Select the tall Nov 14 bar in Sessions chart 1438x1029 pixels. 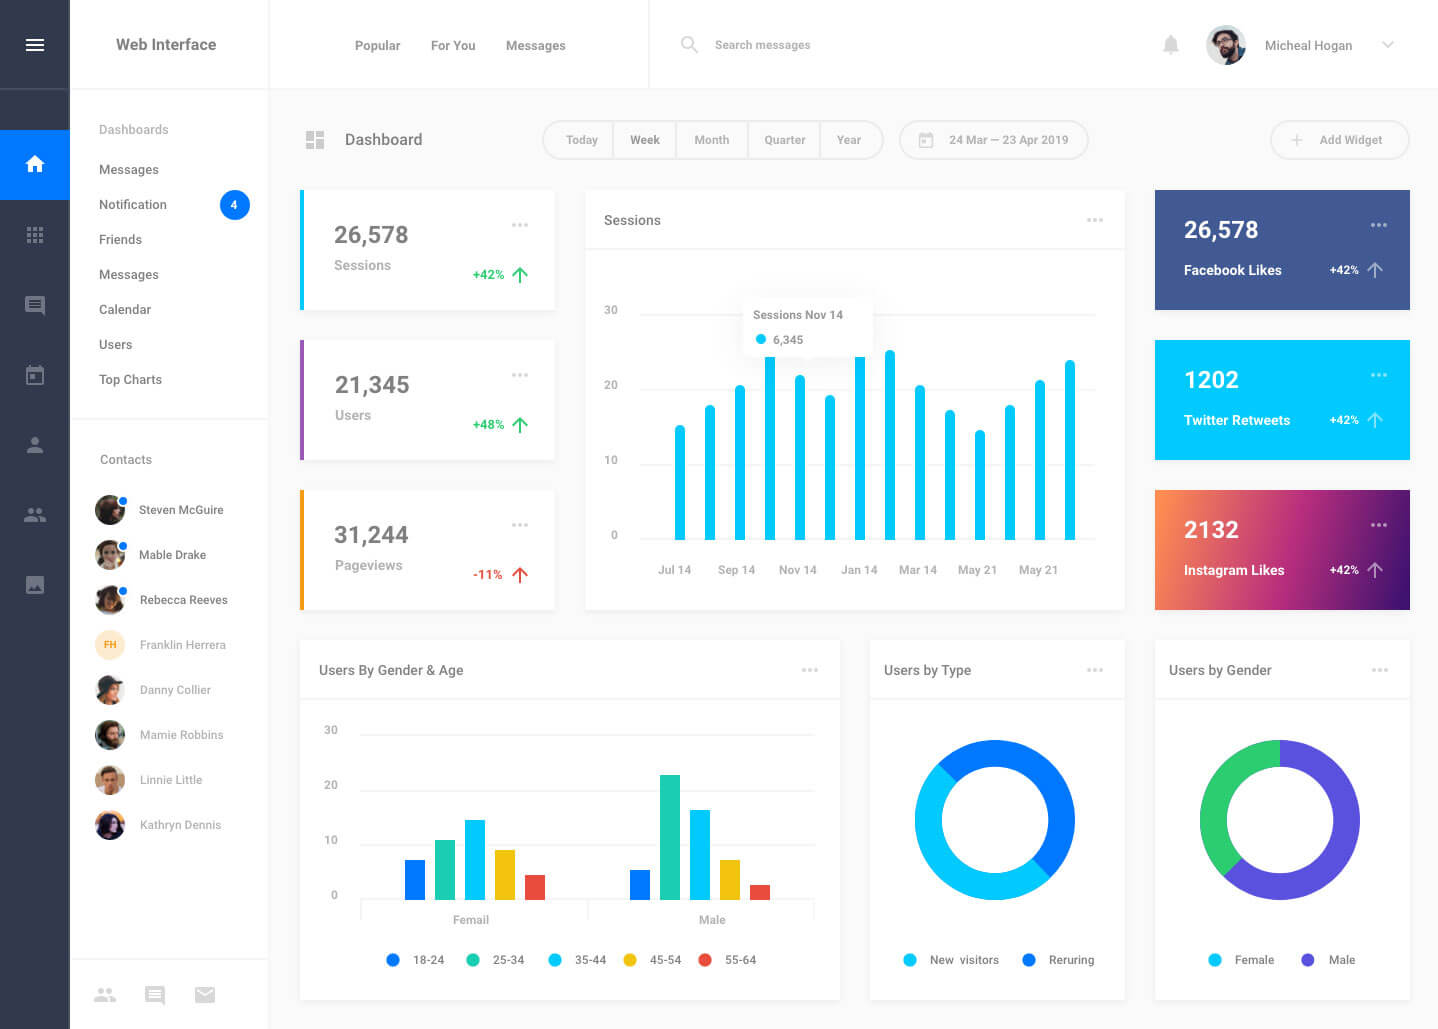[770, 448]
